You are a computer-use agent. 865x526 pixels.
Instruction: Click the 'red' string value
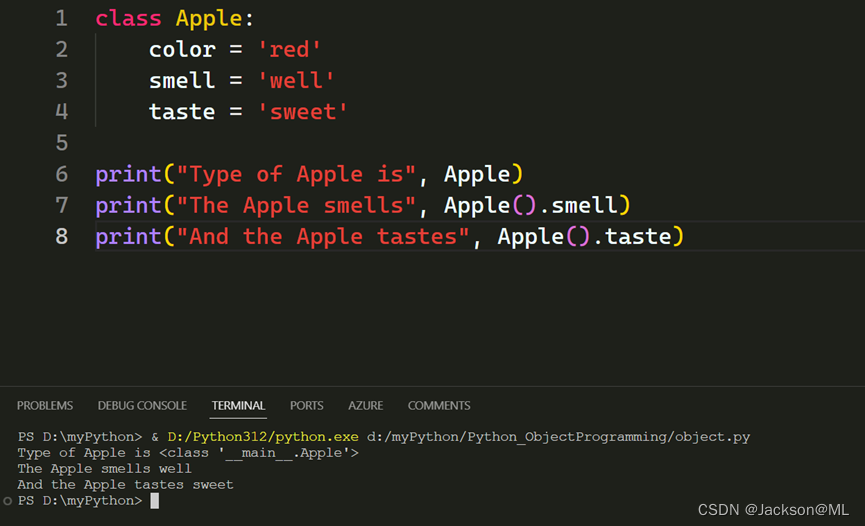click(x=289, y=49)
